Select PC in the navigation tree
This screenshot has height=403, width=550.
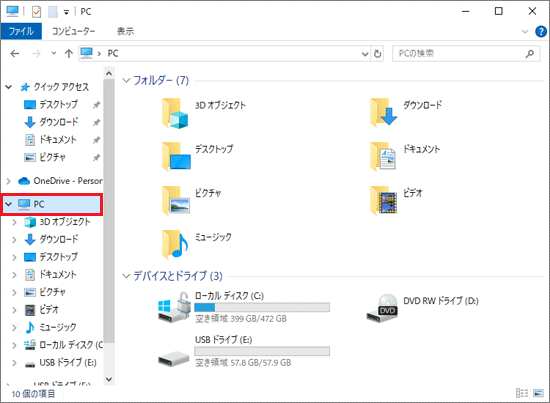[x=52, y=204]
